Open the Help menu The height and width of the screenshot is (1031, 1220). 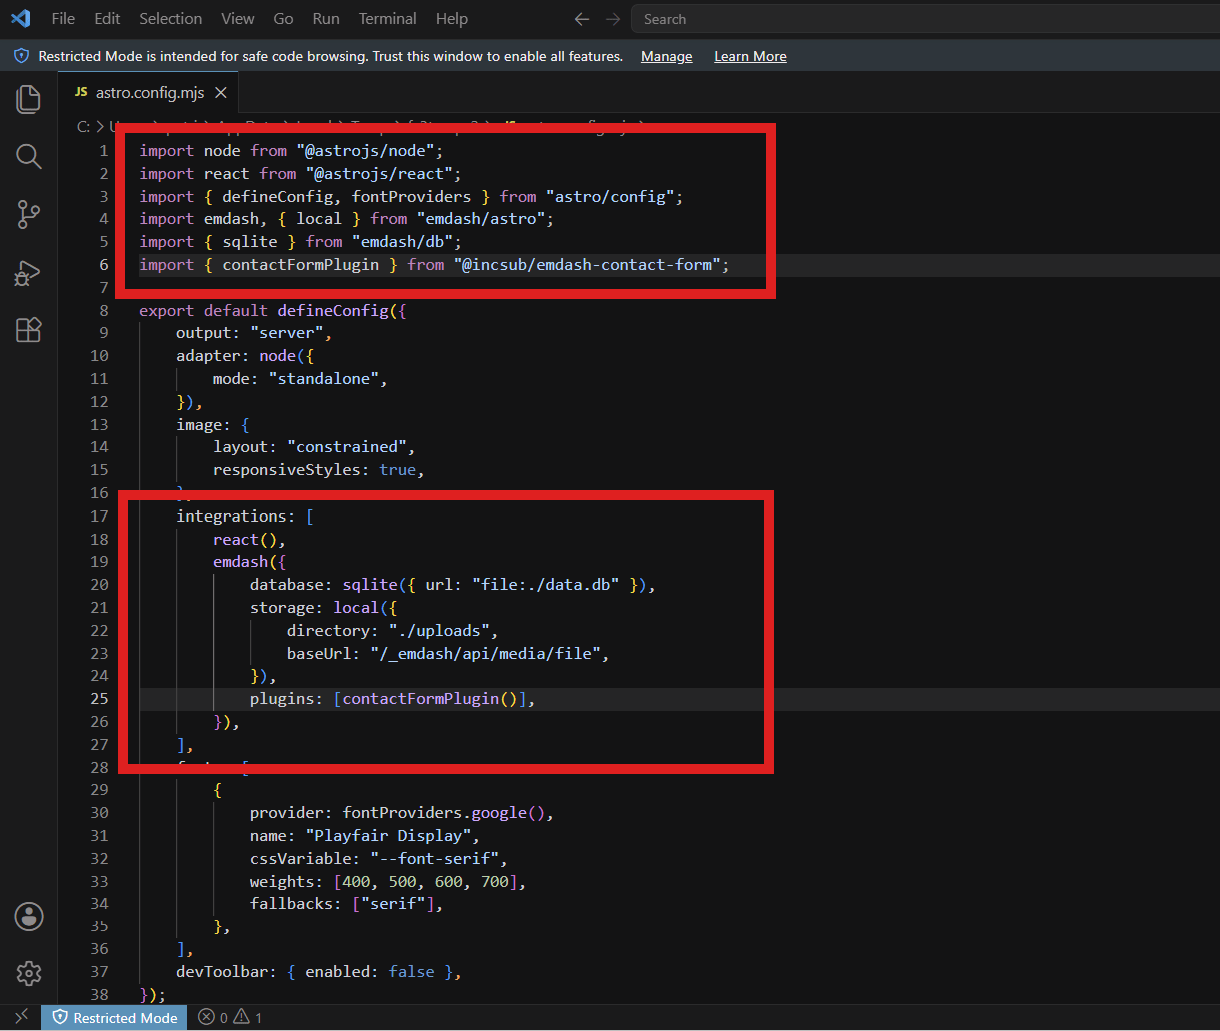point(452,19)
